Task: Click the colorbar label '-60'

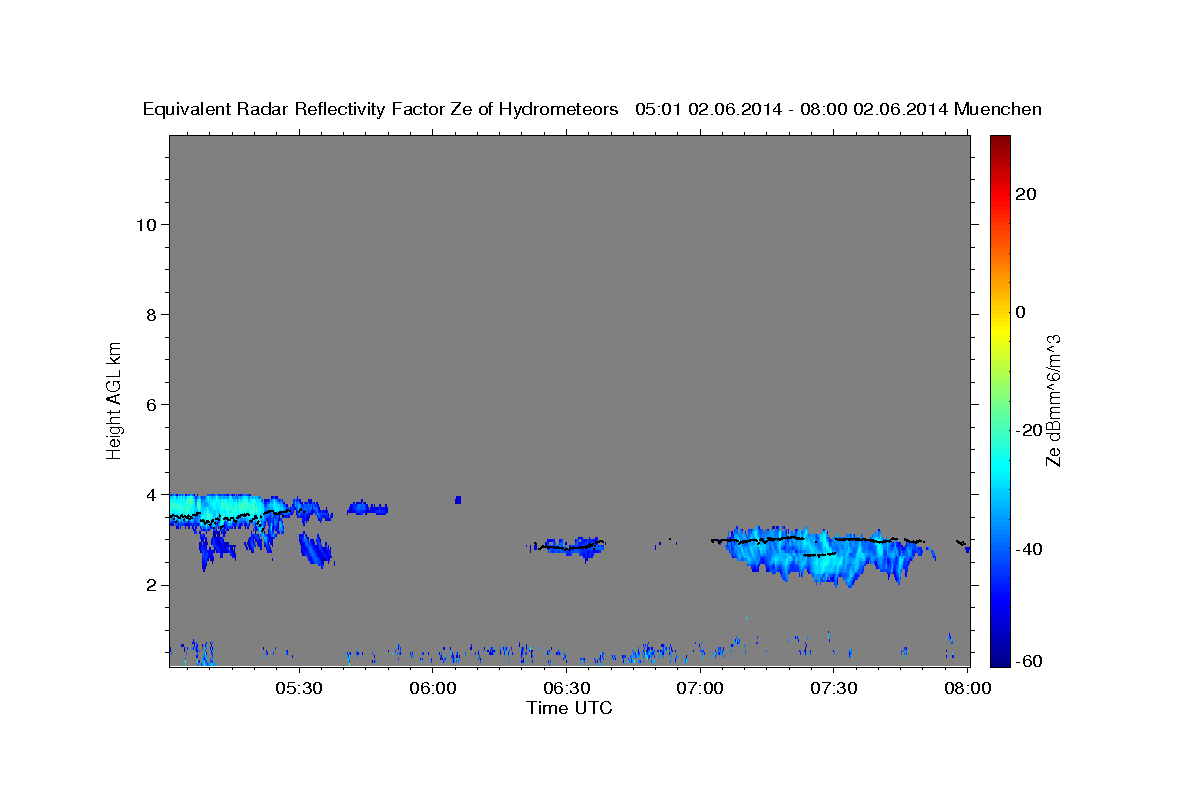Action: pyautogui.click(x=1027, y=661)
